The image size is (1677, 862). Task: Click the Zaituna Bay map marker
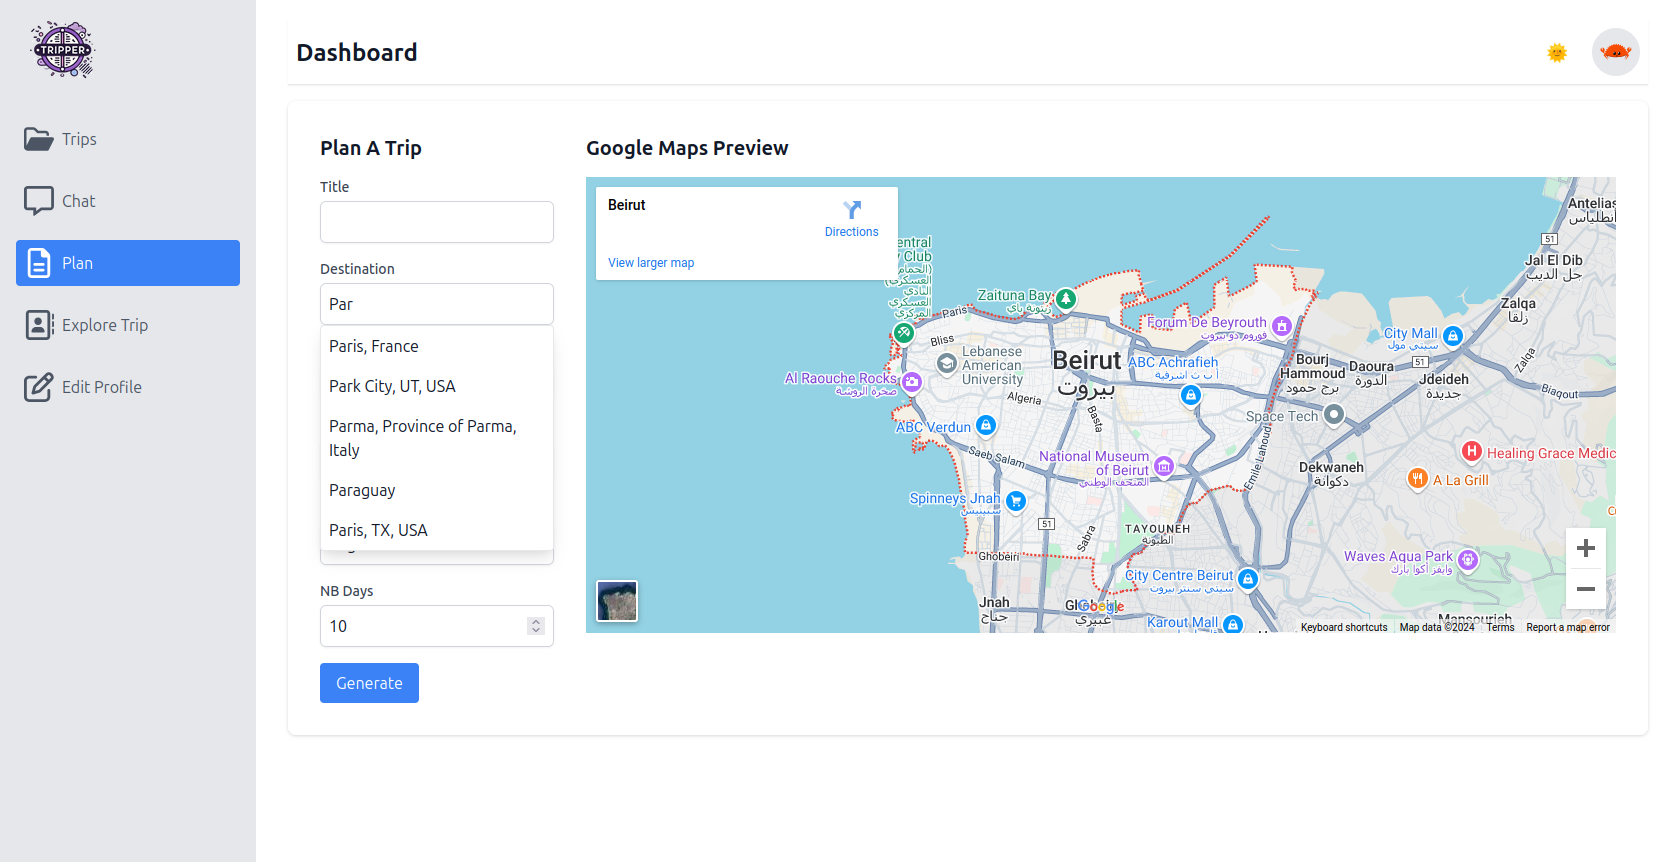[x=1066, y=298]
